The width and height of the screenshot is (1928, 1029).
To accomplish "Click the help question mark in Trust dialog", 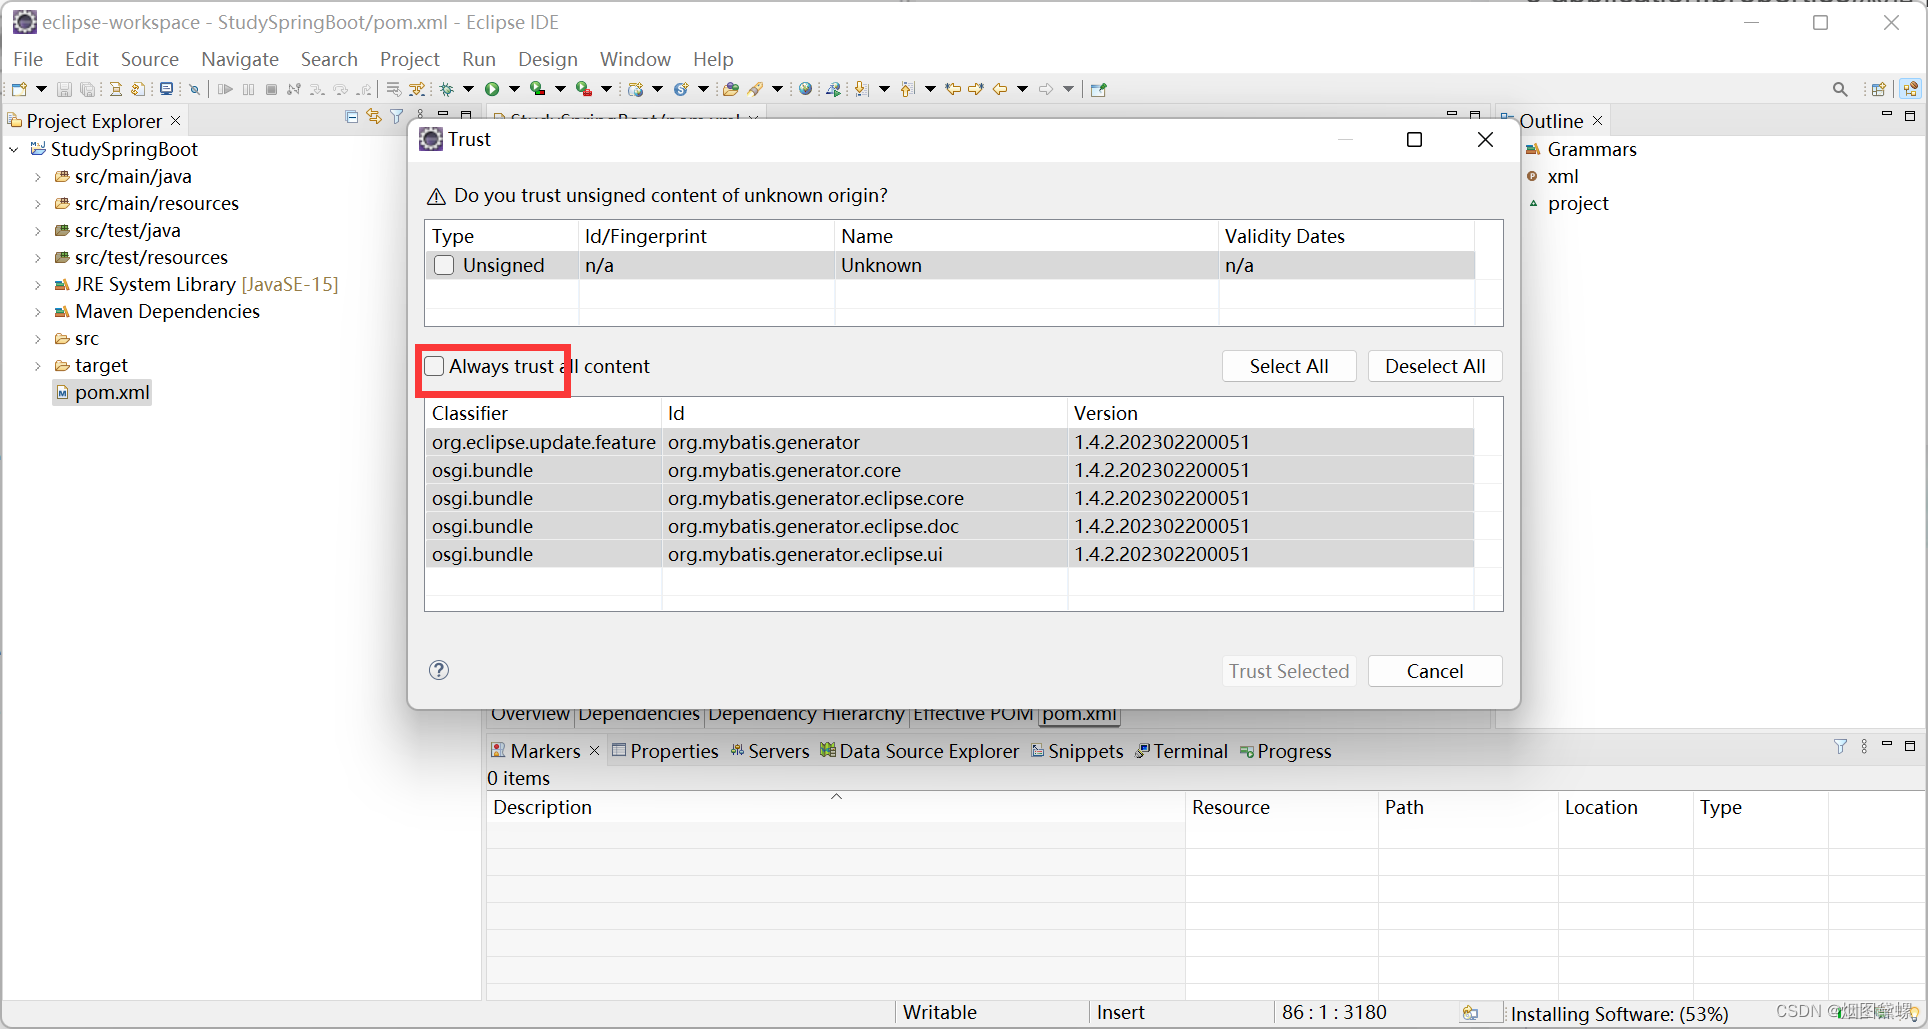I will [x=439, y=670].
